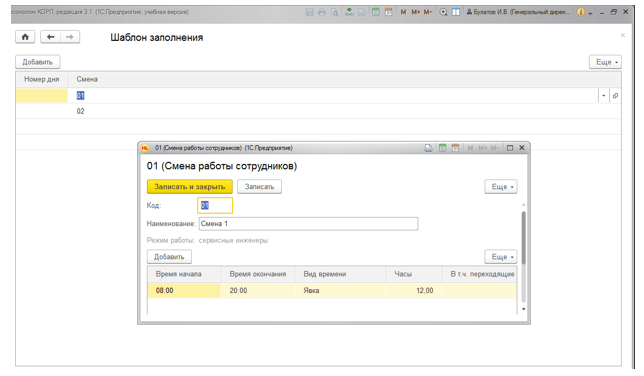
Task: Click Время начала column header
Action: (x=184, y=274)
